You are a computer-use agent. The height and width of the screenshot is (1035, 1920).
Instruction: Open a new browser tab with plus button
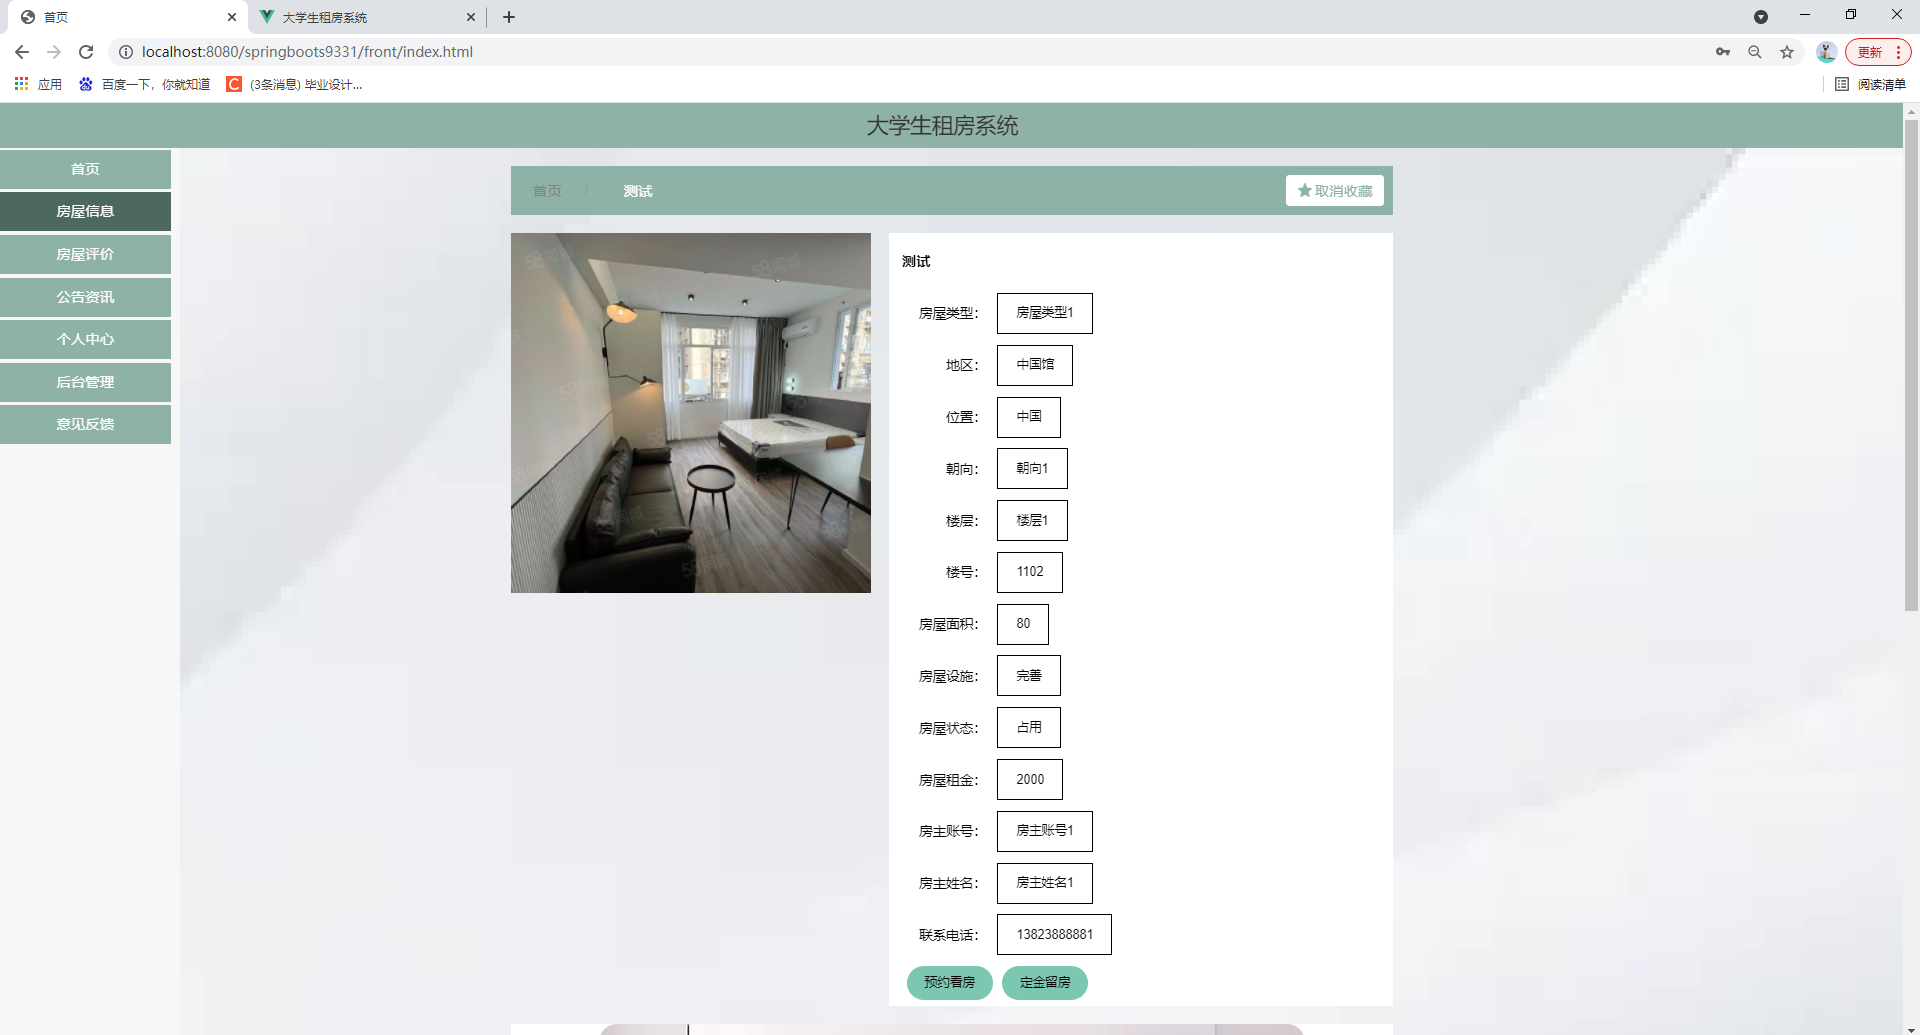509,17
